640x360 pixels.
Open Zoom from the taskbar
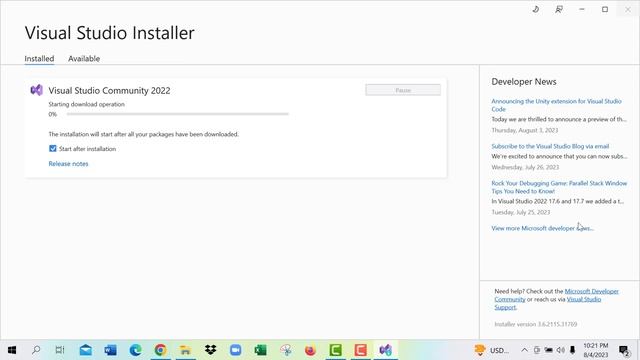click(236, 350)
